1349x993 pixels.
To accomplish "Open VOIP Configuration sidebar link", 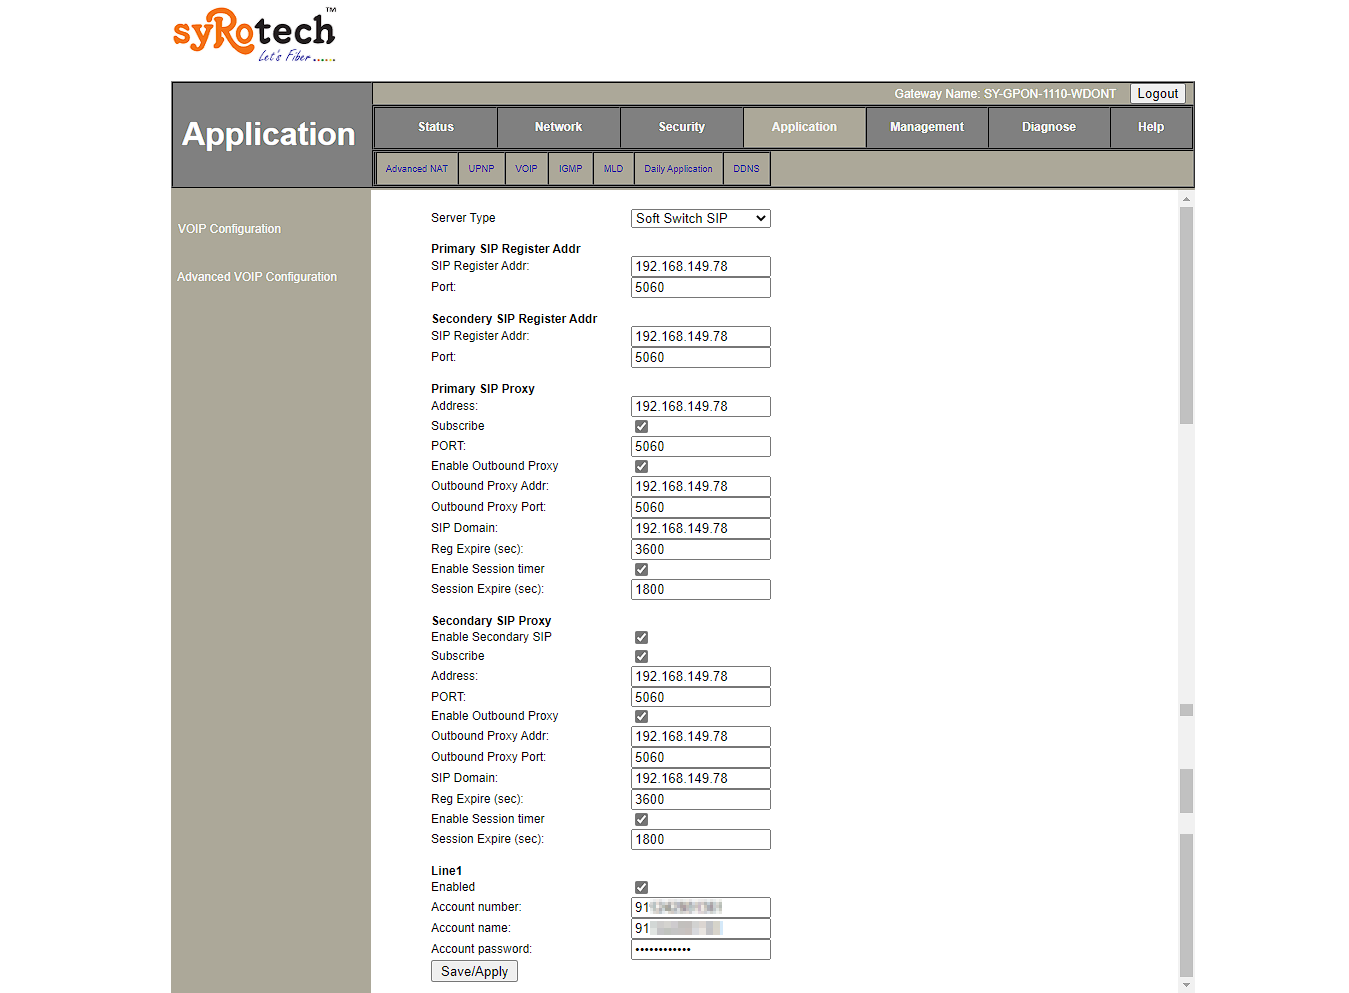I will pyautogui.click(x=229, y=229).
